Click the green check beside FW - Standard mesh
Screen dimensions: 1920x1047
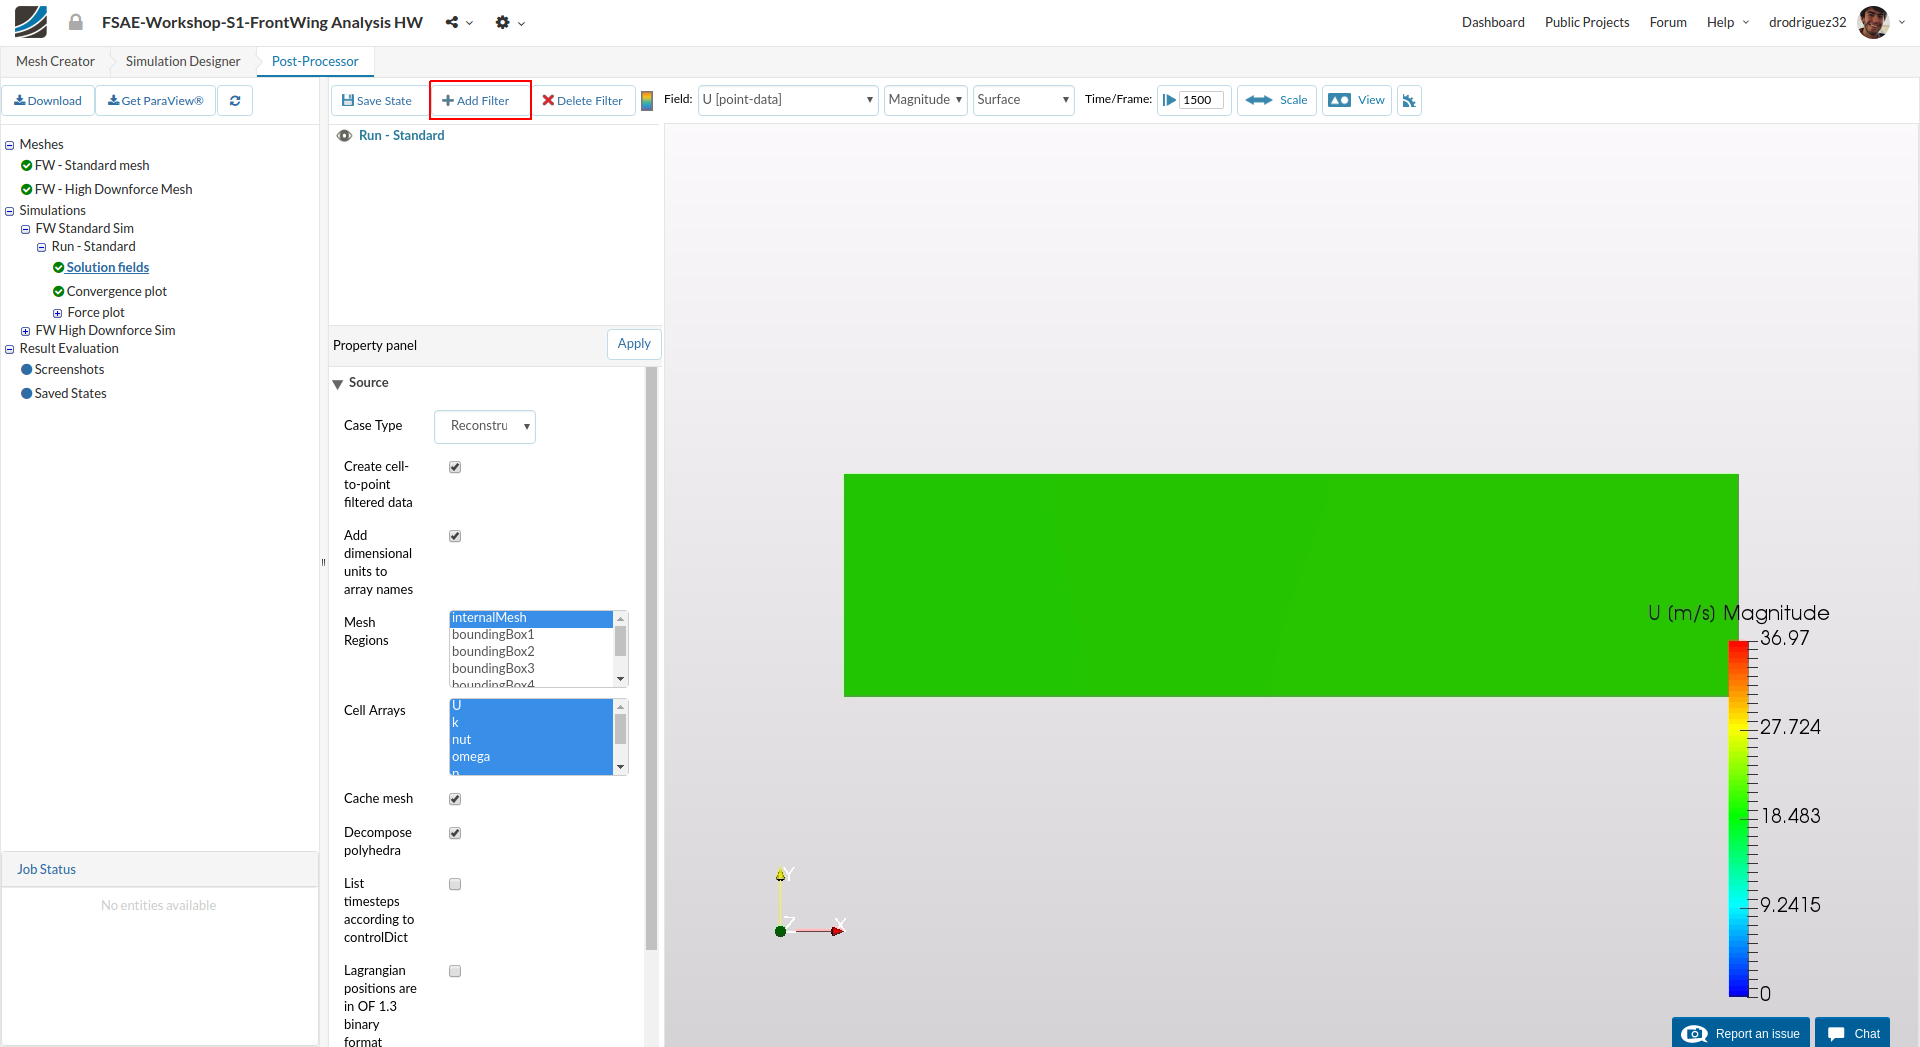[x=27, y=166]
